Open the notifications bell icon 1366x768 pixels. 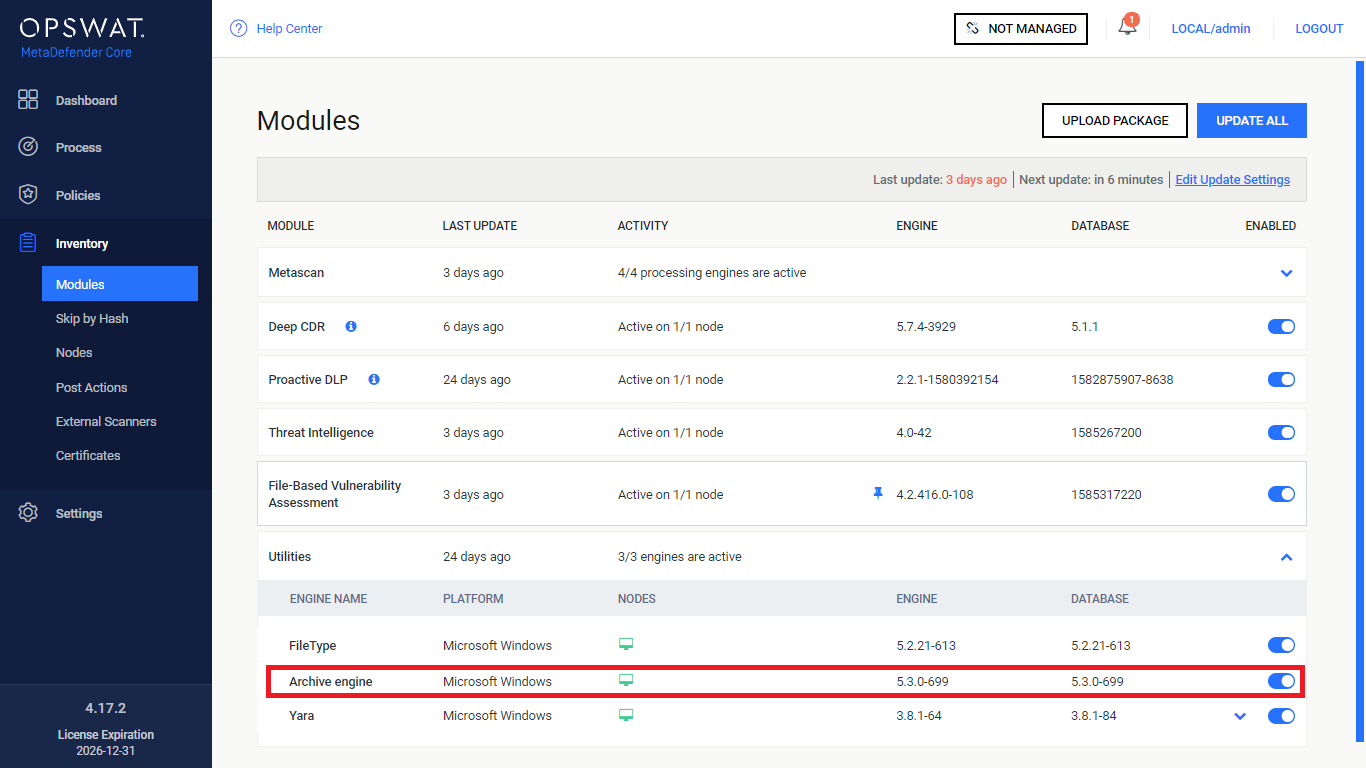point(1127,27)
